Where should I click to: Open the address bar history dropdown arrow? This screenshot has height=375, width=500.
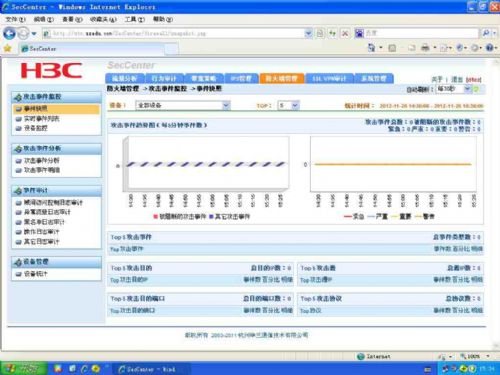pyautogui.click(x=308, y=33)
